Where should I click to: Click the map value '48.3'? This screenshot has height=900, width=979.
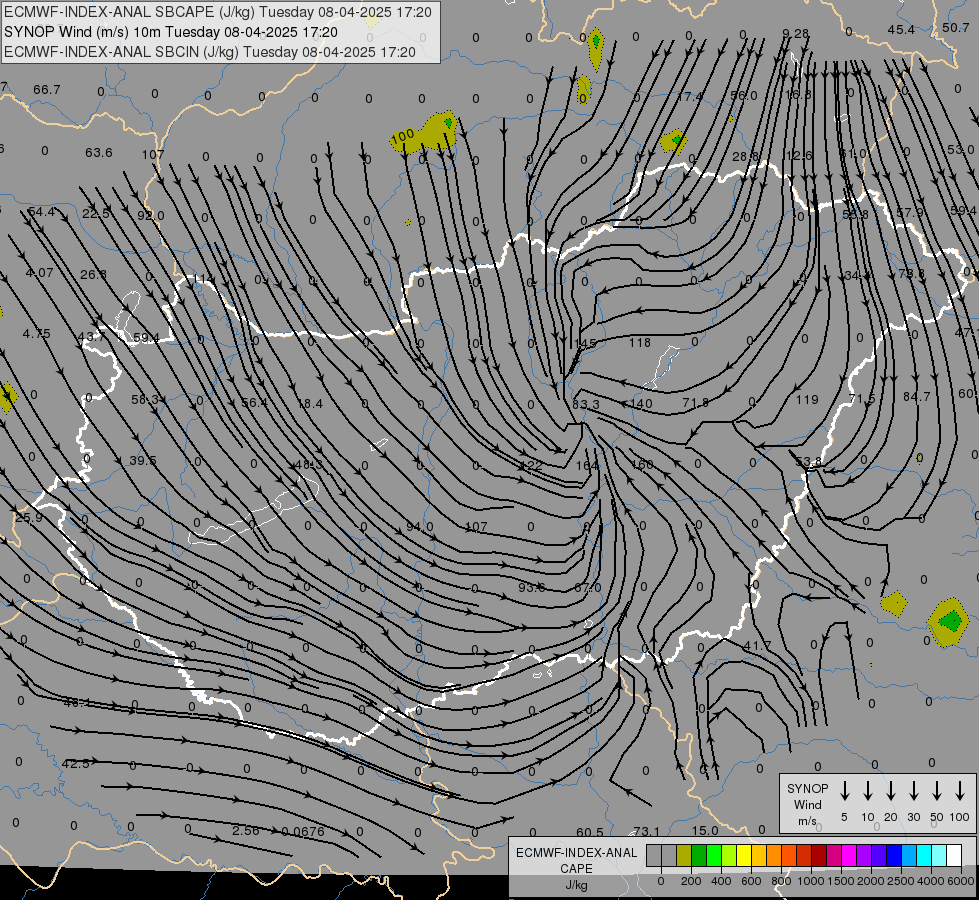(308, 465)
